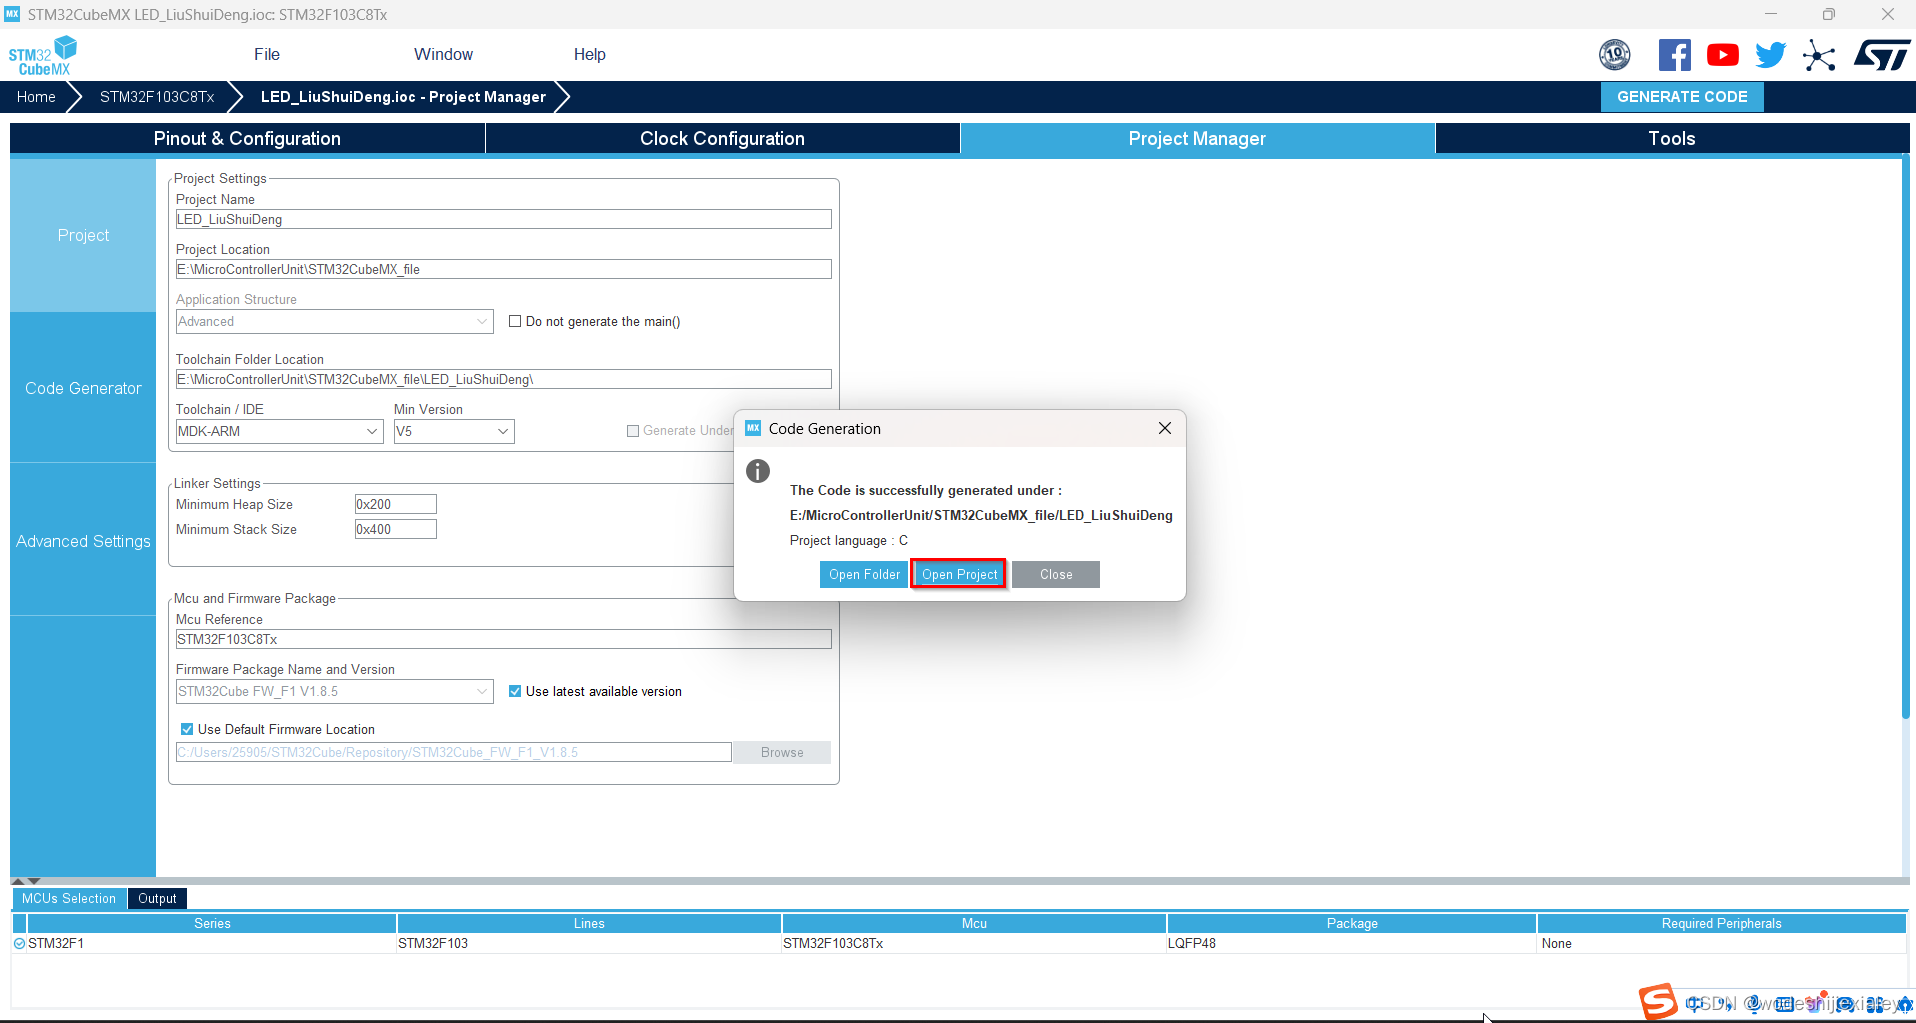Select the LQFP48 package cell

[x=1352, y=943]
